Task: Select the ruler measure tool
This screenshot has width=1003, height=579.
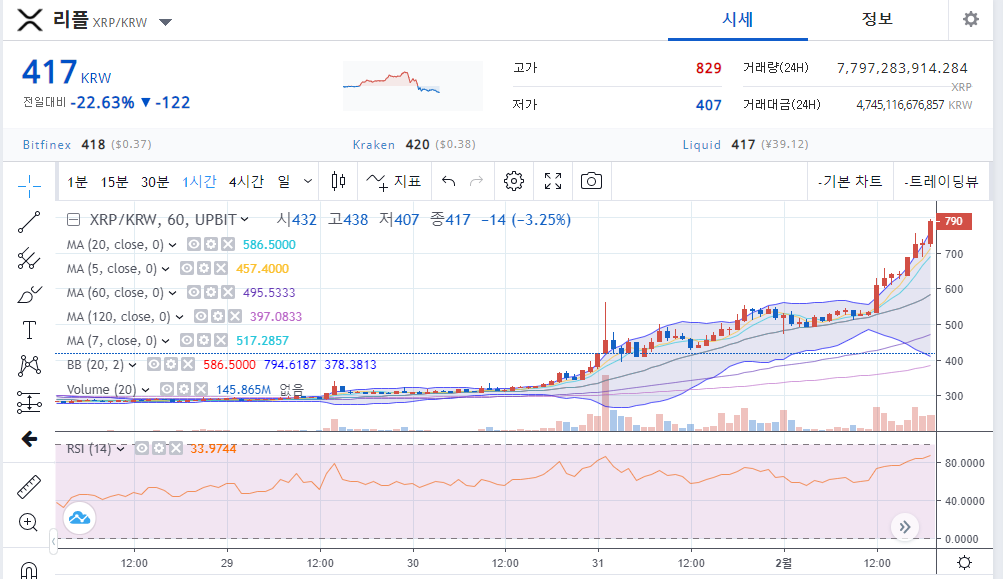Action: (29, 487)
